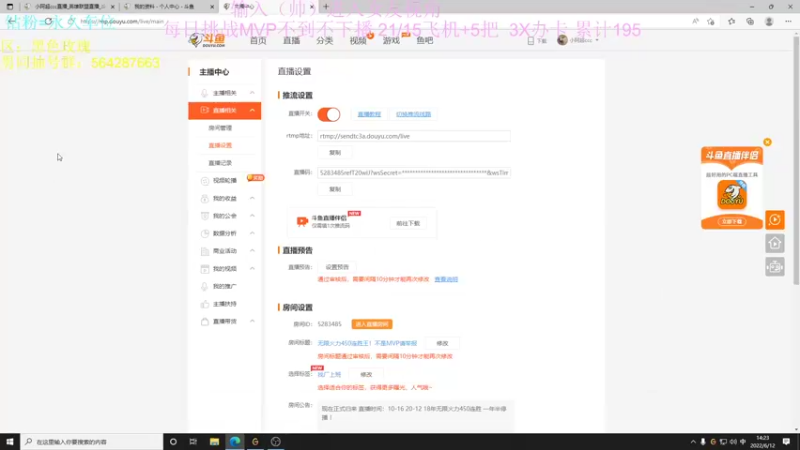The width and height of the screenshot is (800, 450).
Task: Open File Explorer from the taskbar
Action: (214, 441)
